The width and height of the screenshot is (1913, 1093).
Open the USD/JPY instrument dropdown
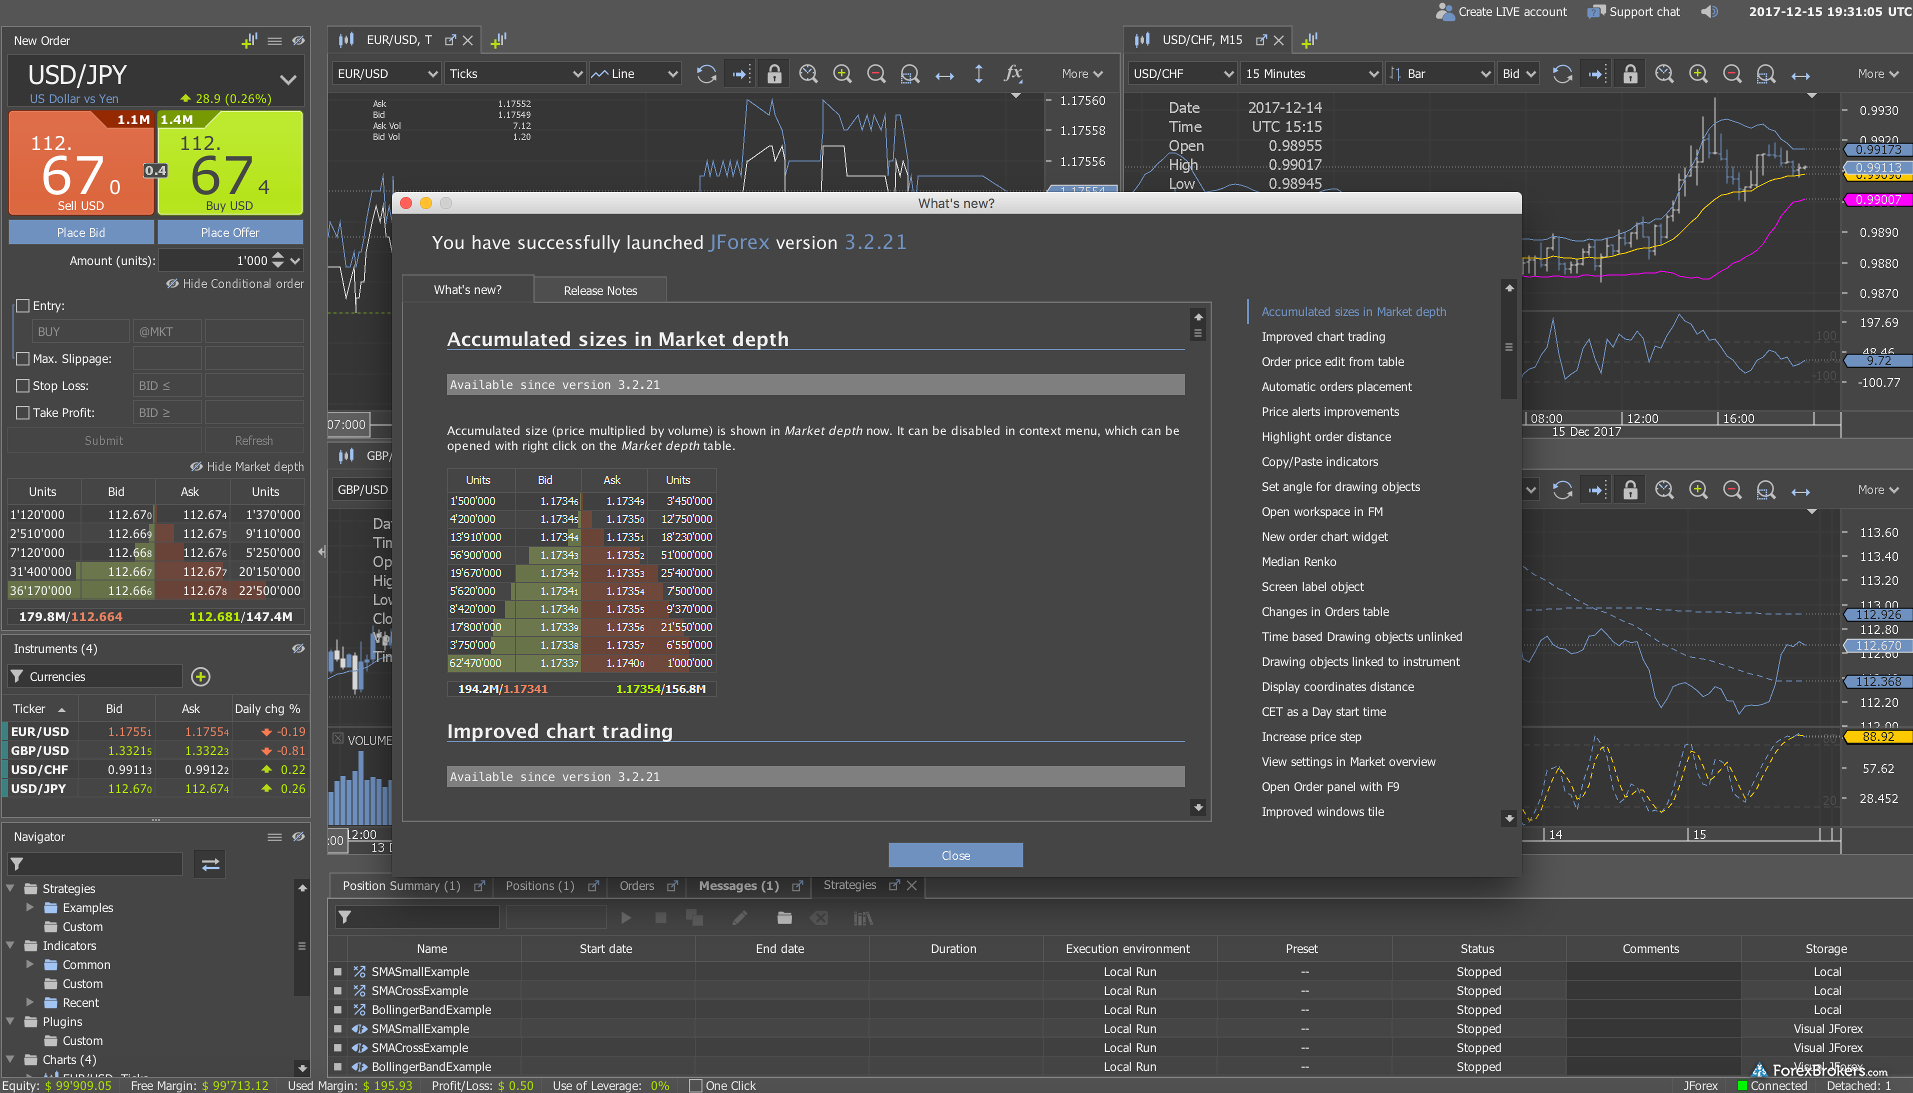pos(288,79)
